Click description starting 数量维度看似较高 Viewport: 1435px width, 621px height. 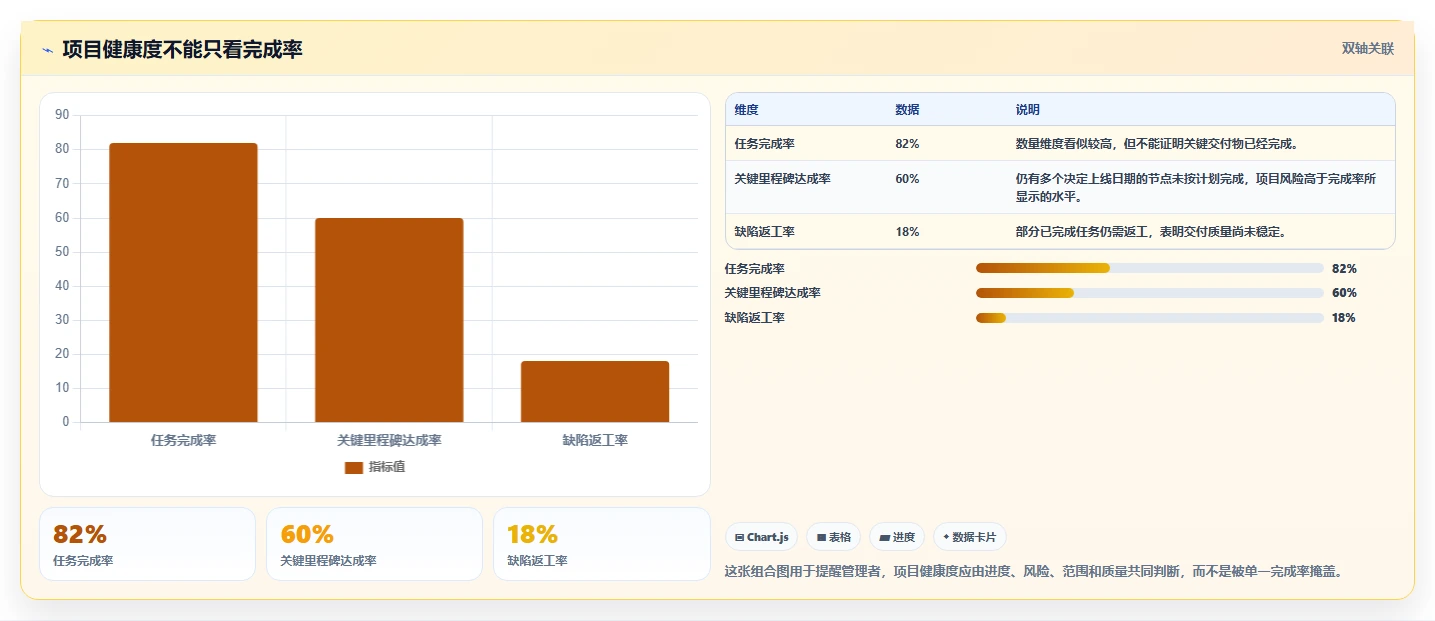1156,143
